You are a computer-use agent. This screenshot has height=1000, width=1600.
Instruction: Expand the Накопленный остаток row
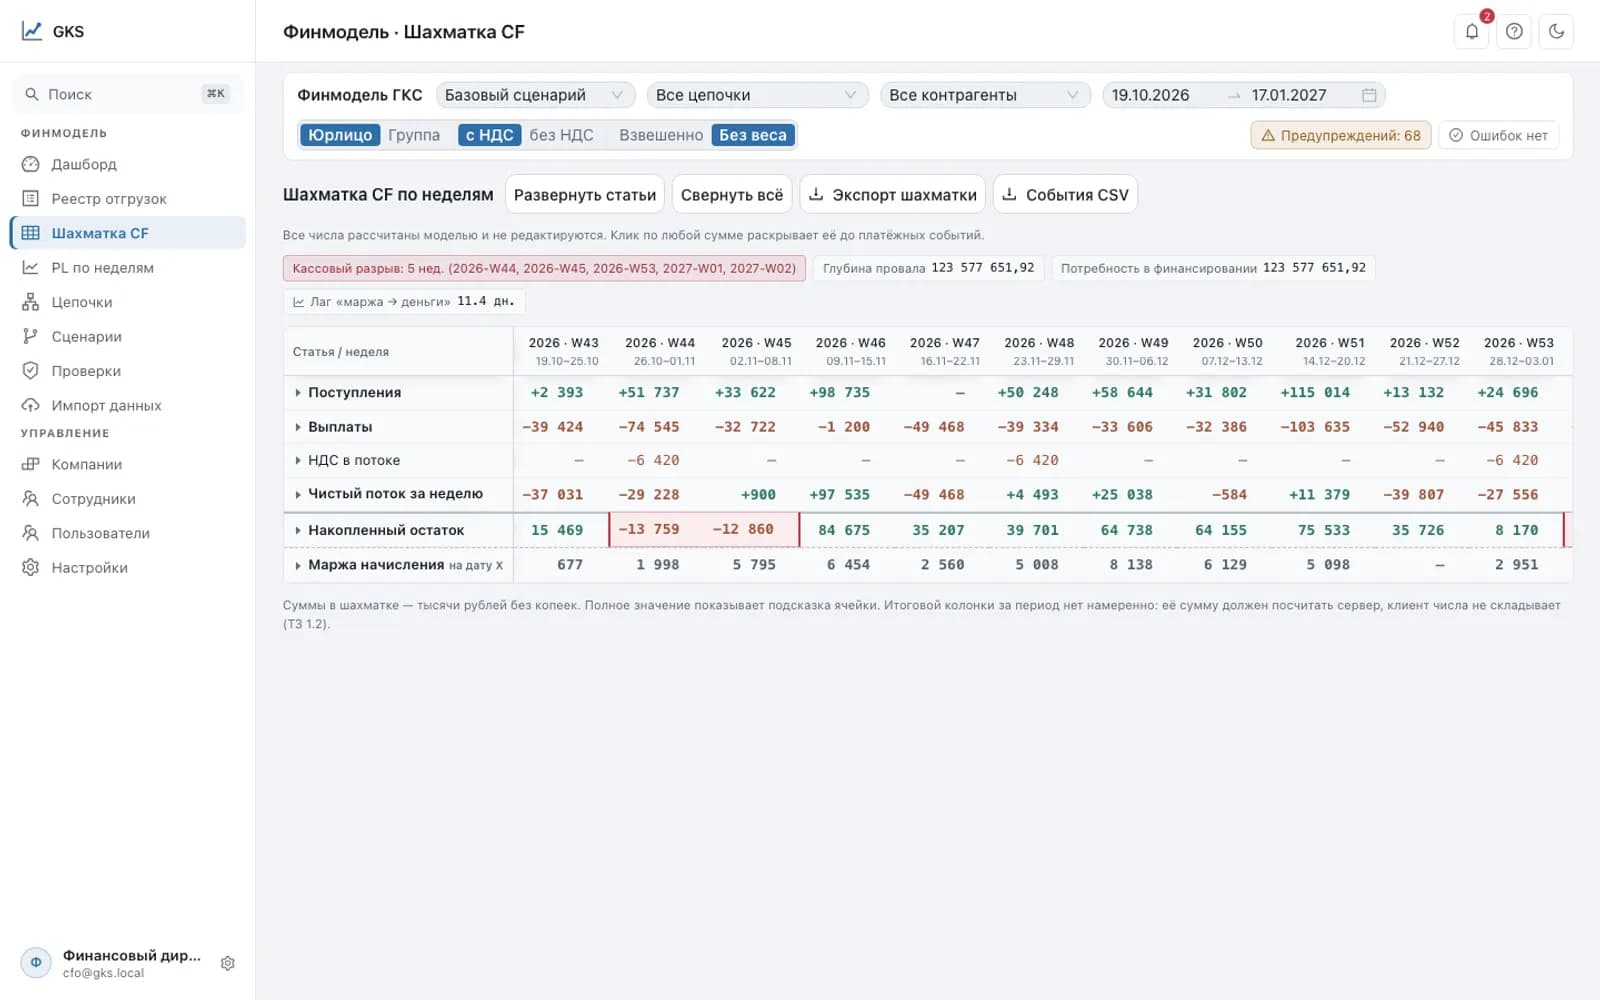tap(298, 530)
